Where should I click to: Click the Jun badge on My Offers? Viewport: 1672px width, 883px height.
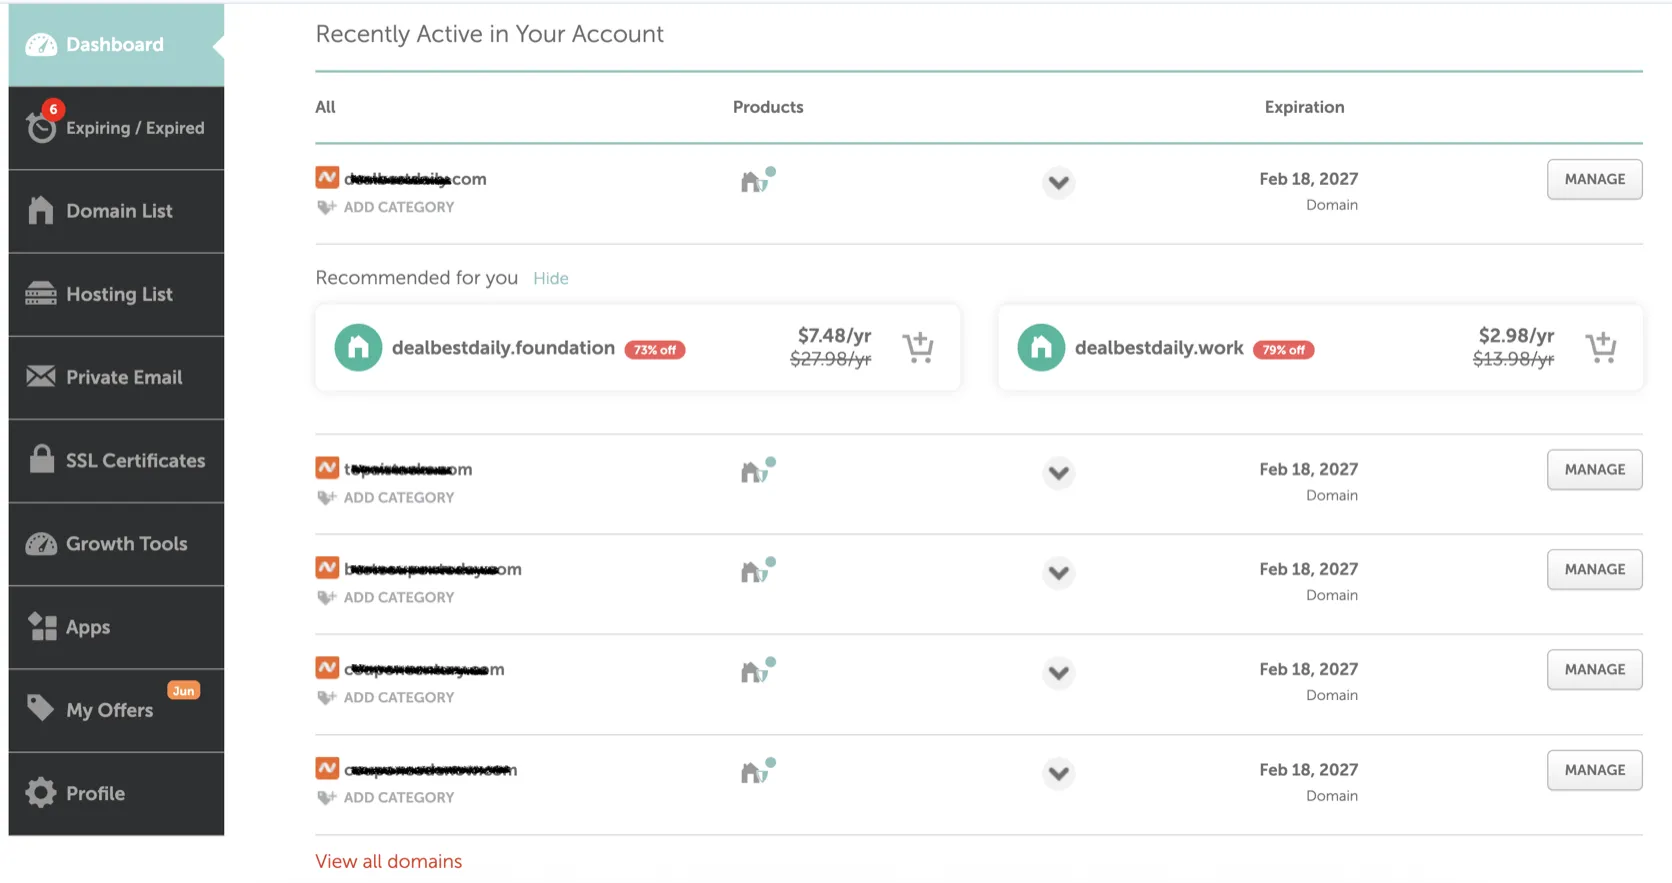pyautogui.click(x=184, y=691)
